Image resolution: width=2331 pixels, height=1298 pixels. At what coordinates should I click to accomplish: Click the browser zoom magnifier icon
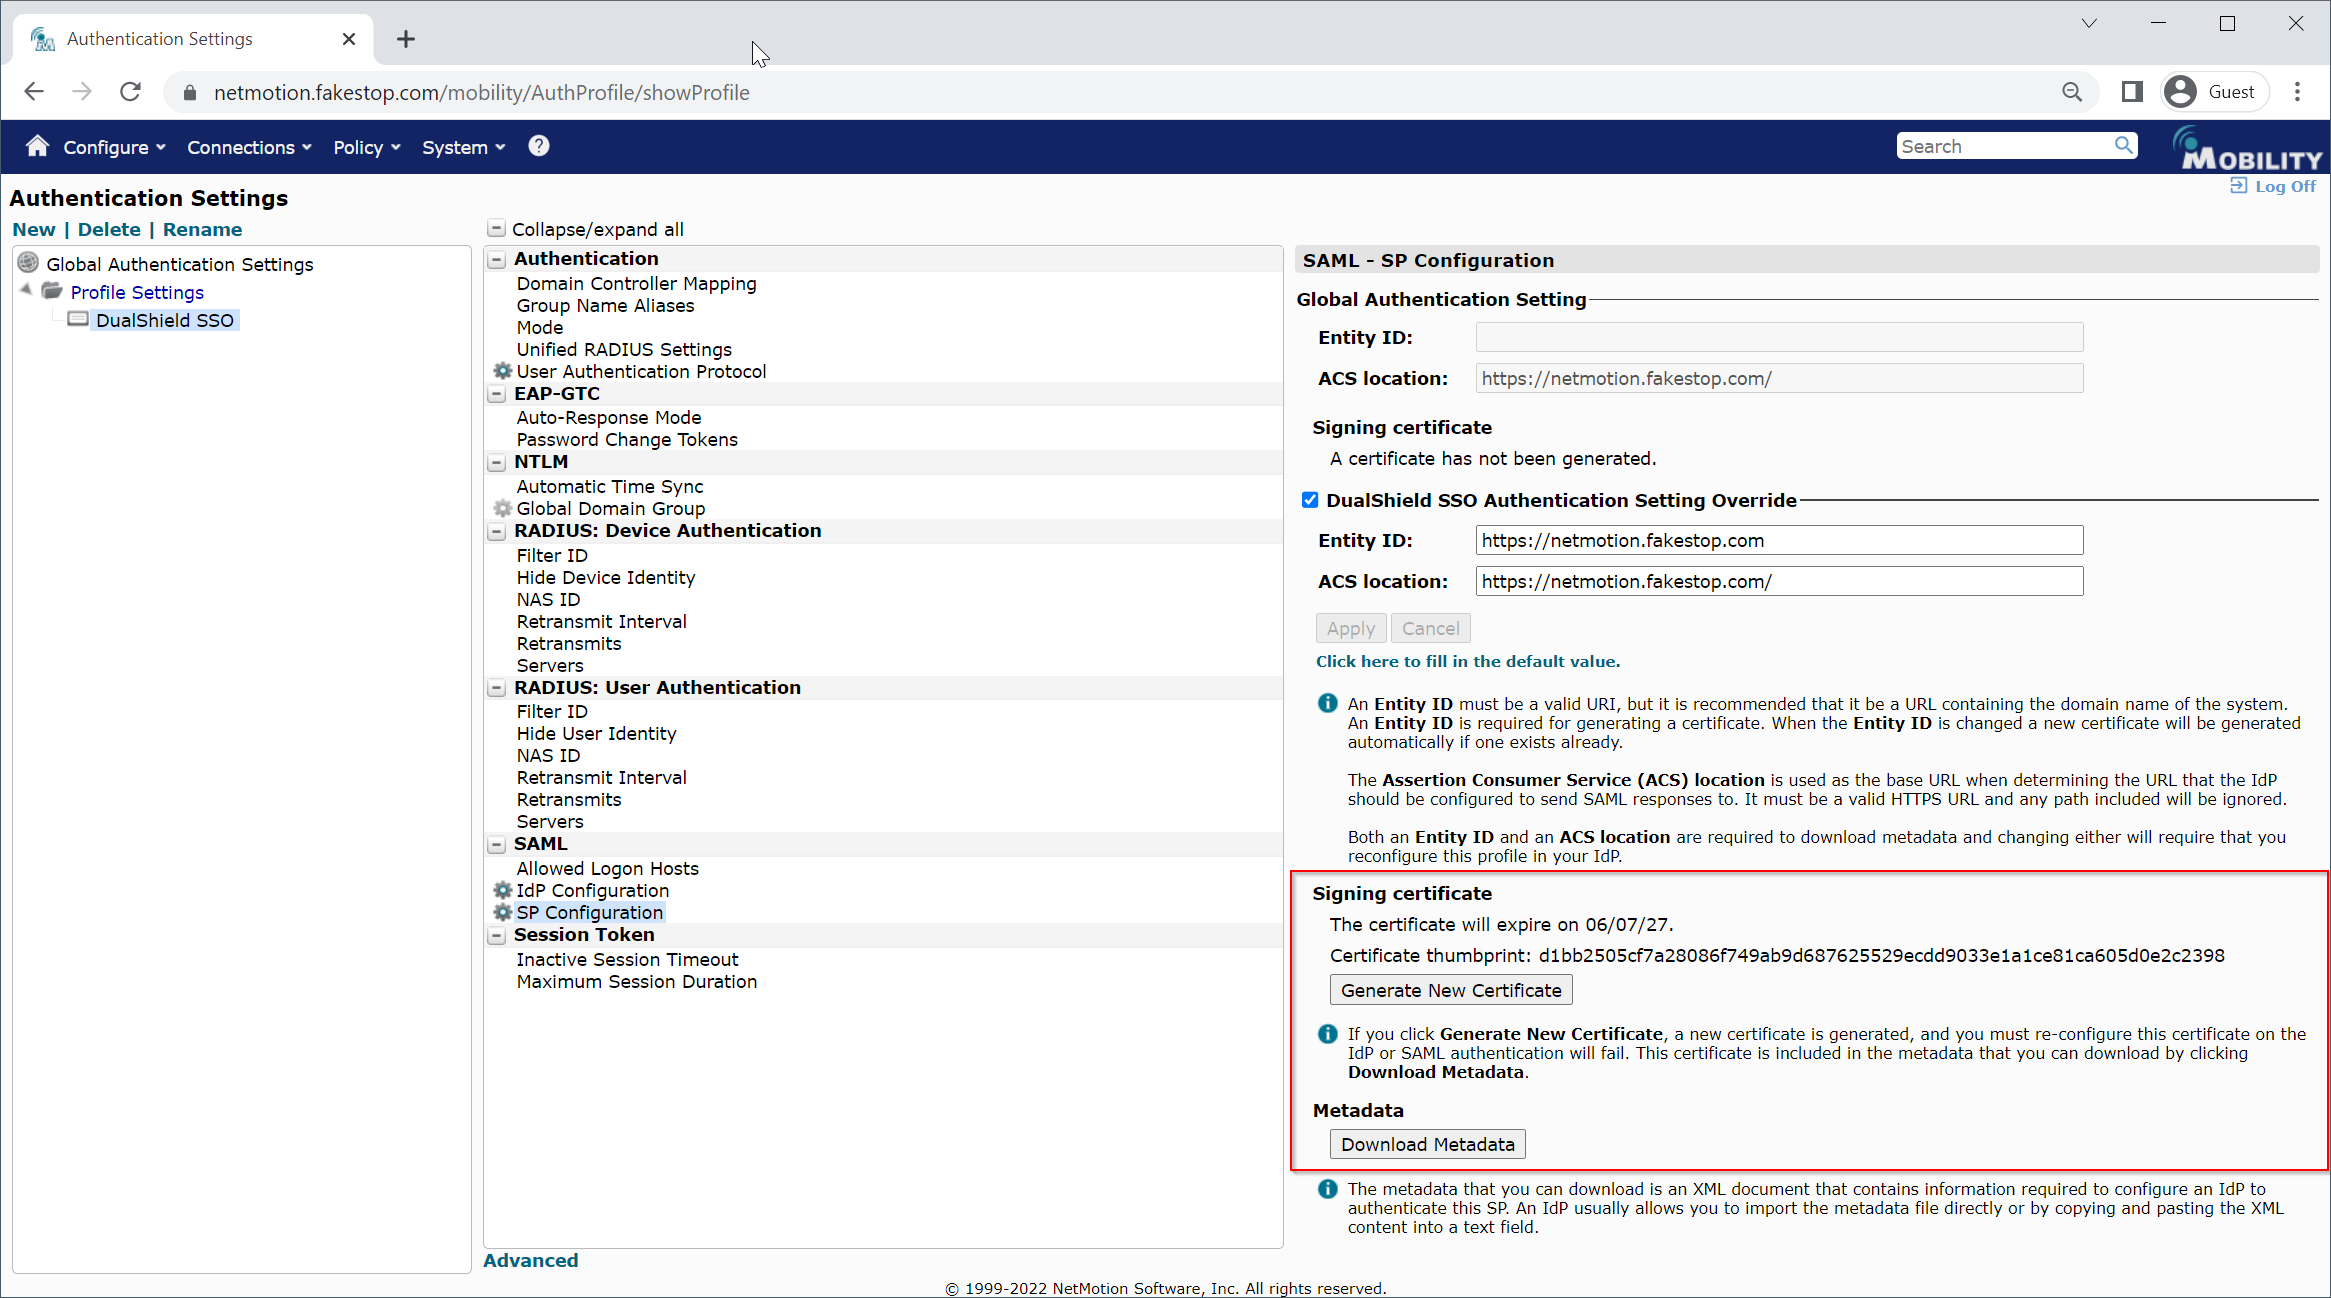point(2072,92)
